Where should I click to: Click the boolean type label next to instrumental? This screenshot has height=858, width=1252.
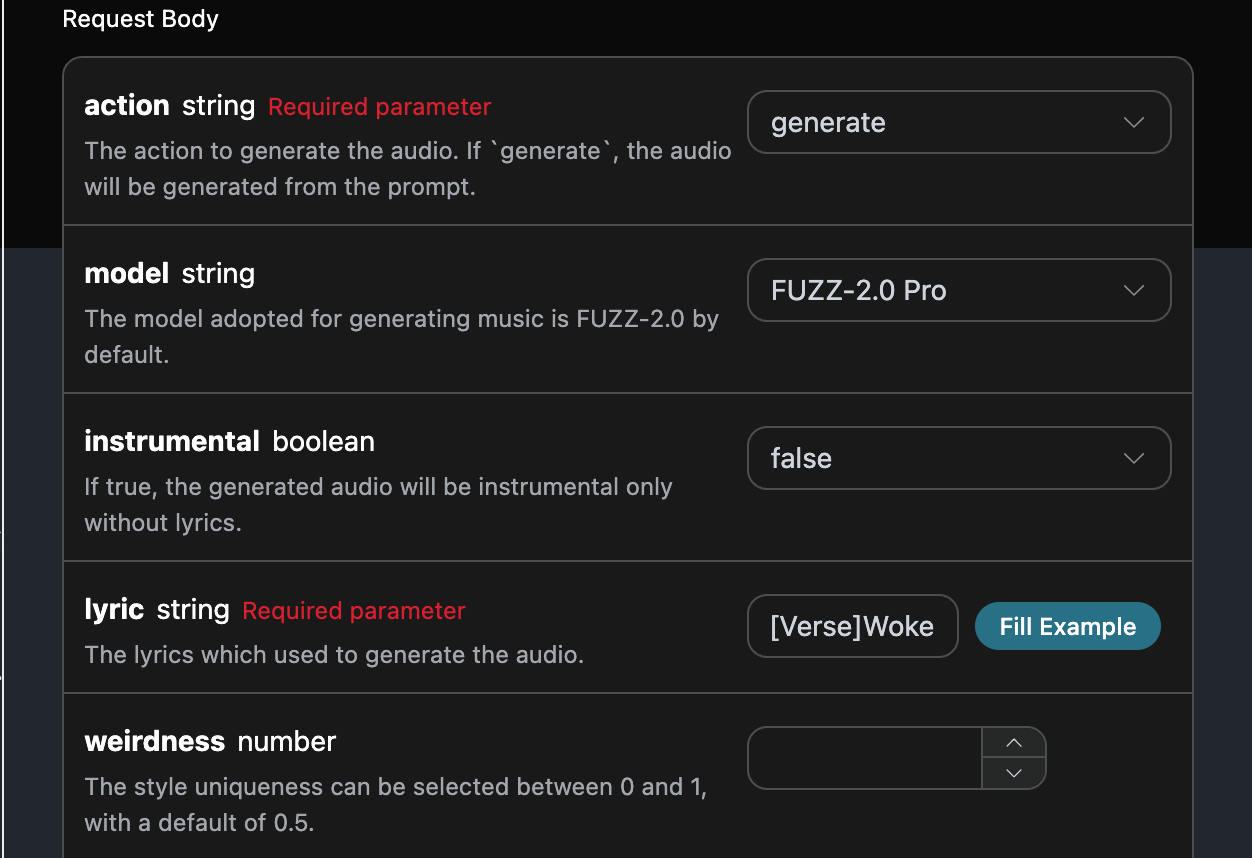324,442
